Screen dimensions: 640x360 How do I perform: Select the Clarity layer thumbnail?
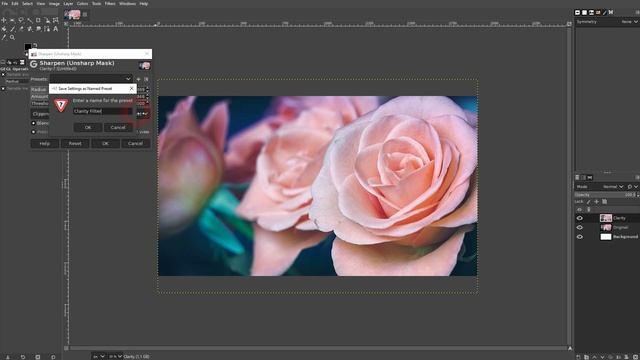point(606,218)
